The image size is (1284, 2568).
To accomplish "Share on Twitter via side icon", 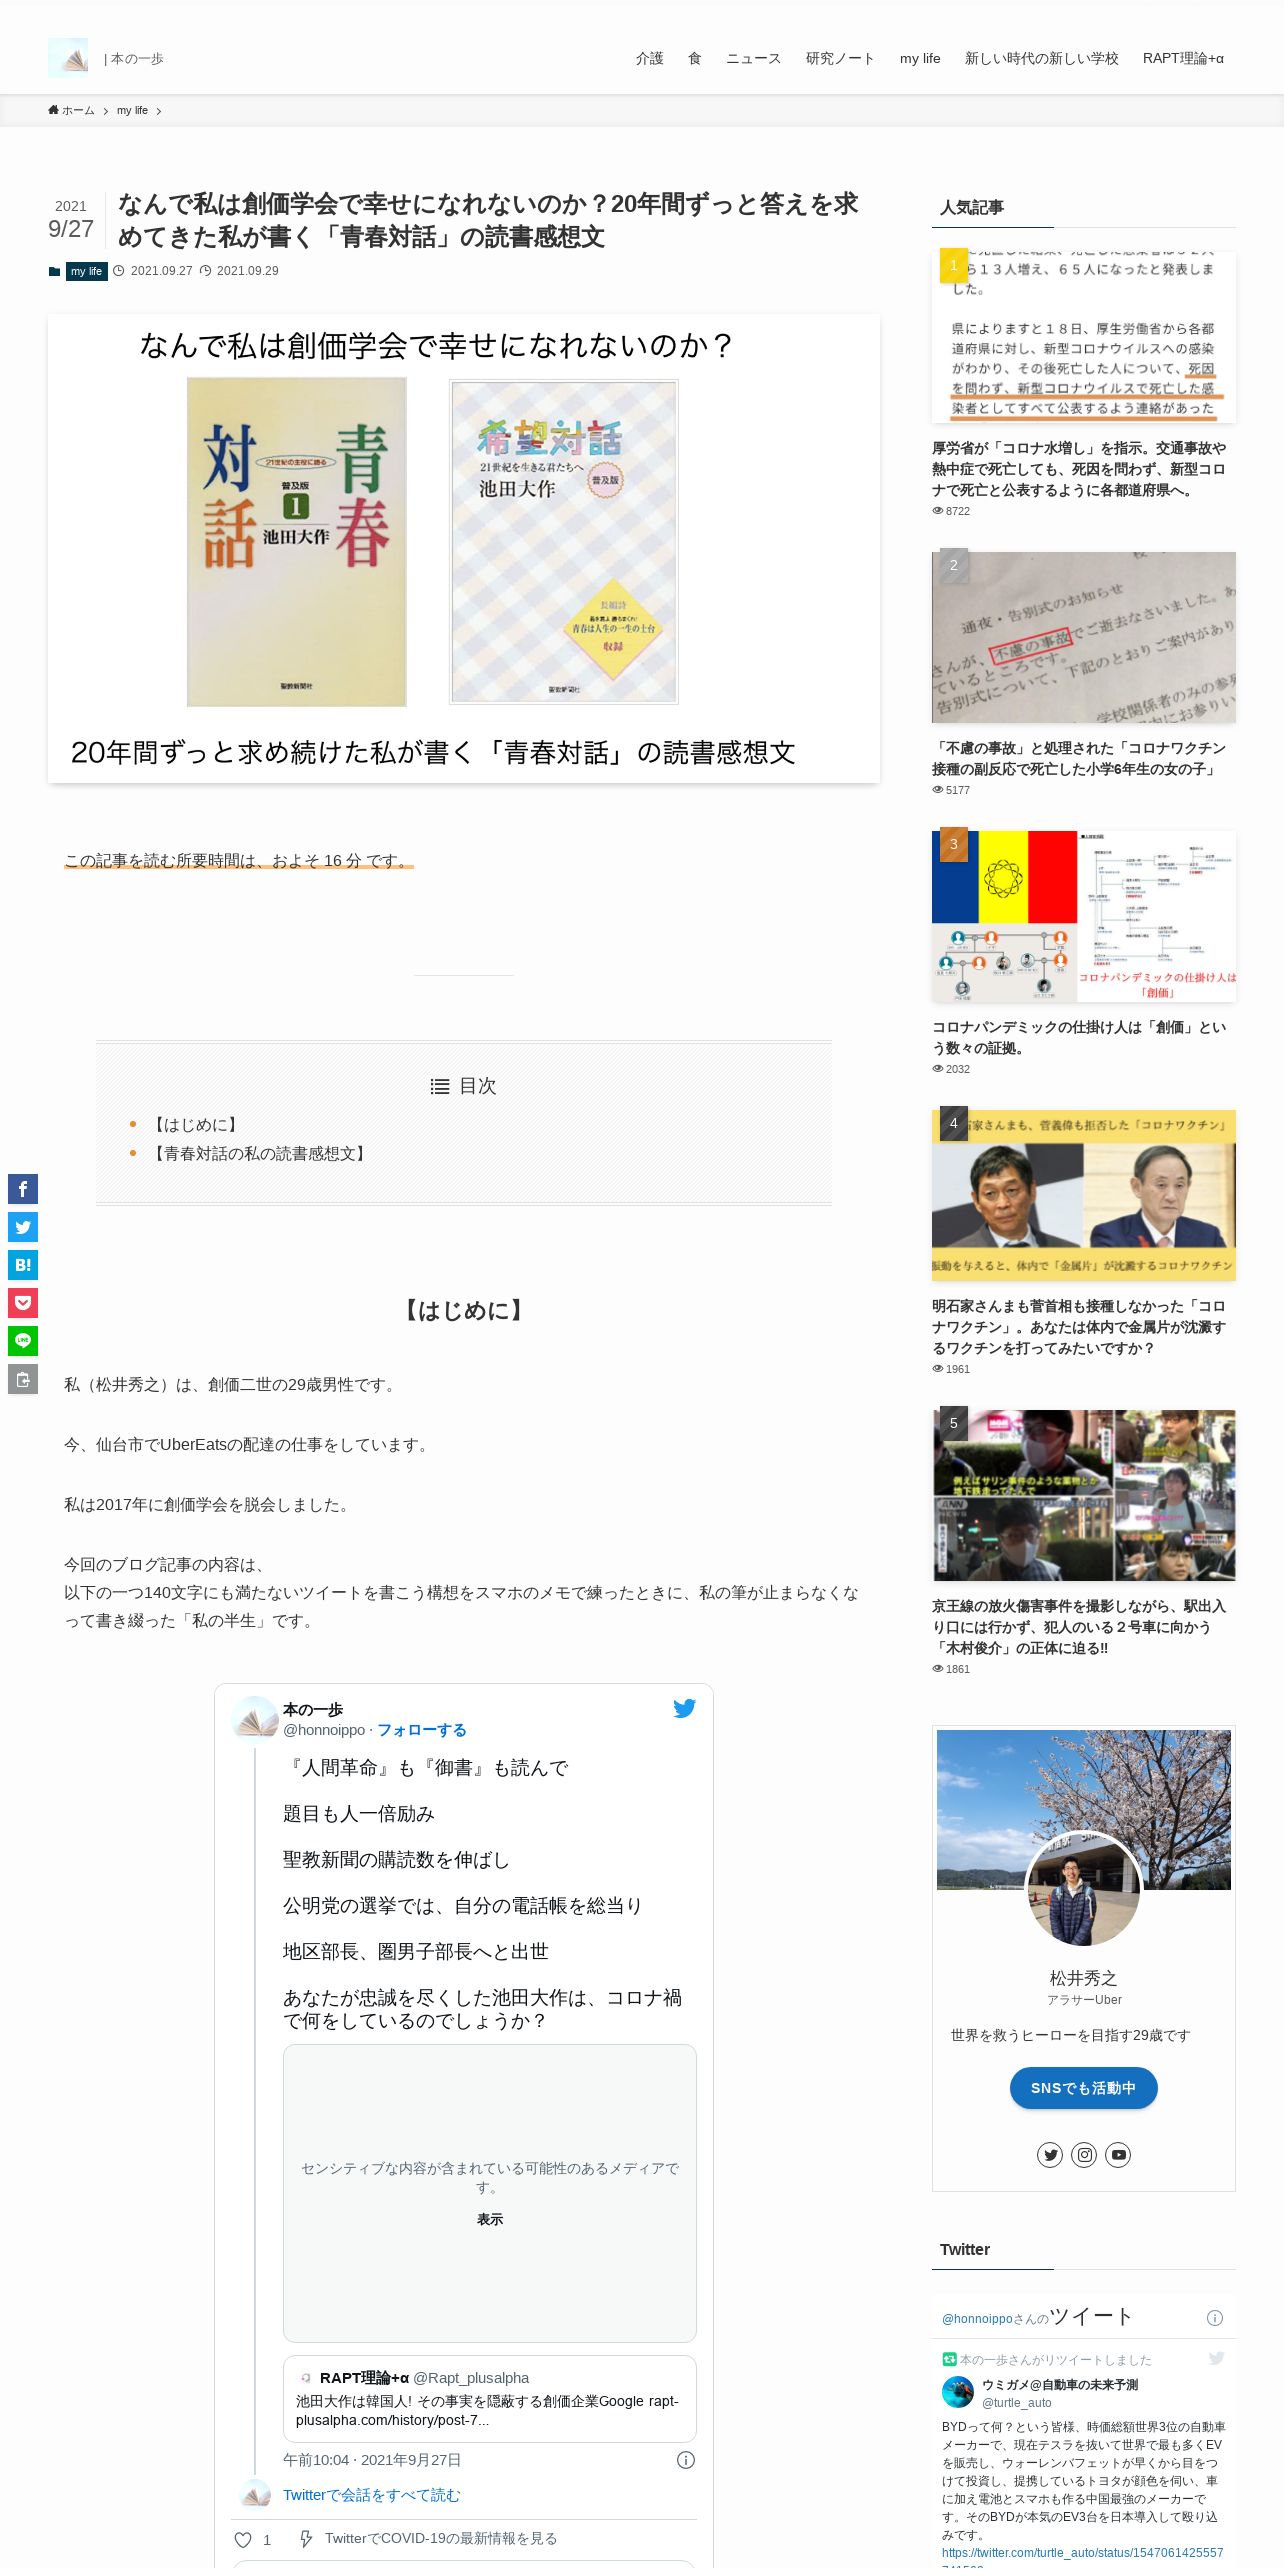I will (23, 1227).
